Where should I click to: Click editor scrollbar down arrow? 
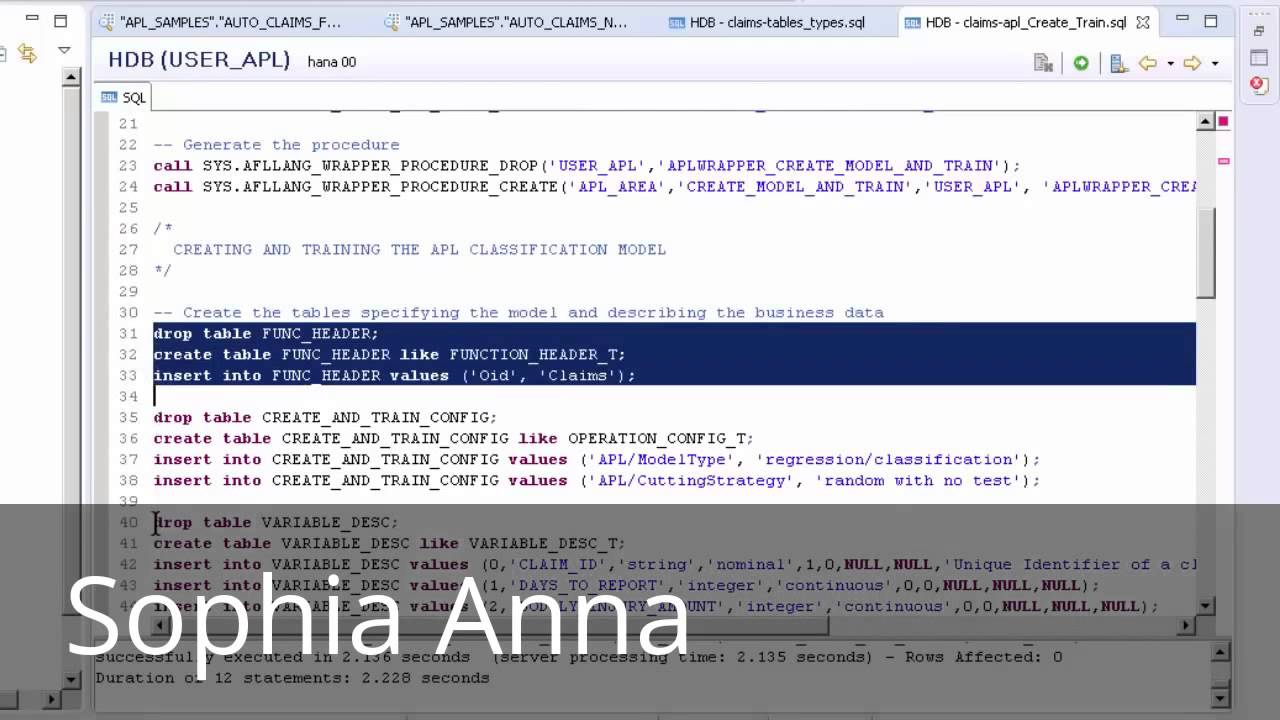pos(1205,605)
